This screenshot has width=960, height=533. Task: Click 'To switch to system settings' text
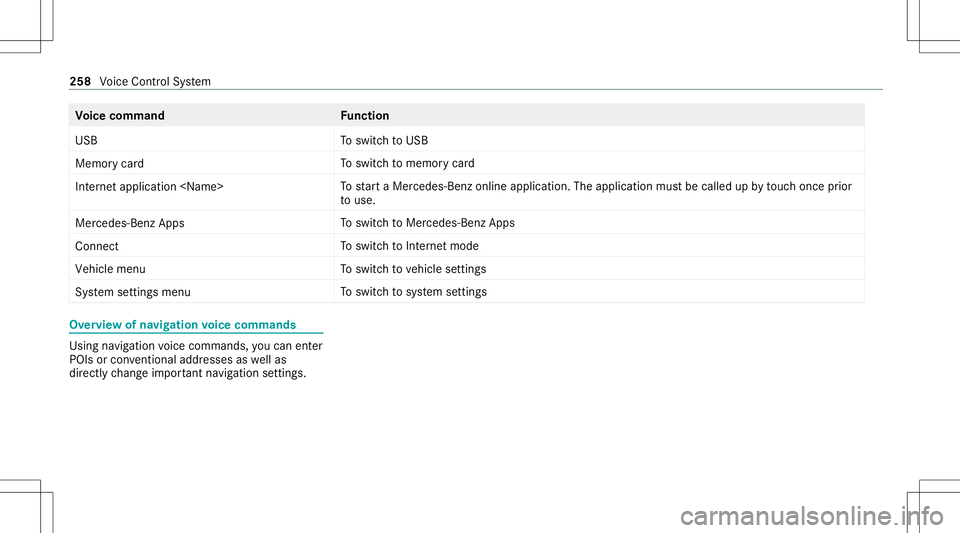(413, 292)
